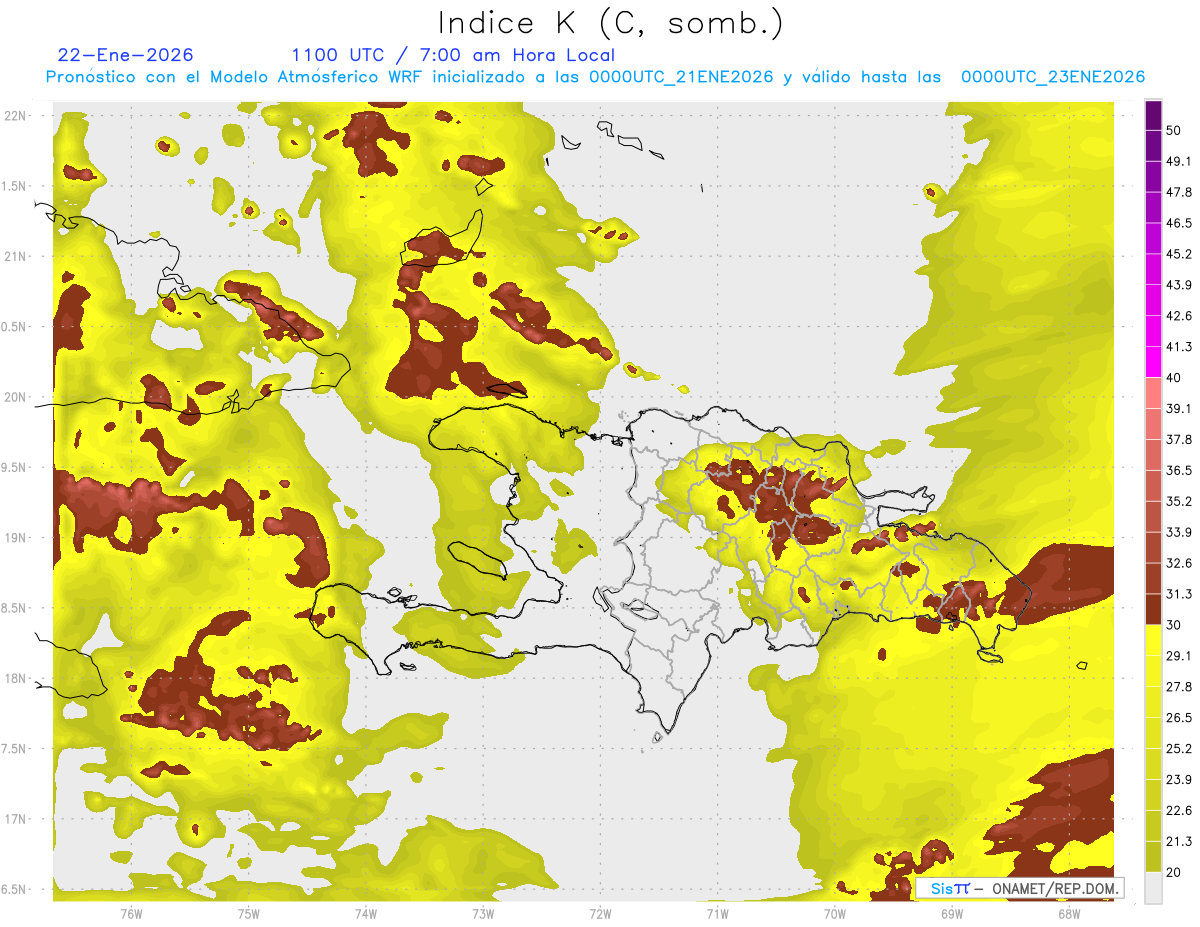Viewport: 1200px width, 927px height.
Task: Click the "18N" latitude label
Action: 15,679
